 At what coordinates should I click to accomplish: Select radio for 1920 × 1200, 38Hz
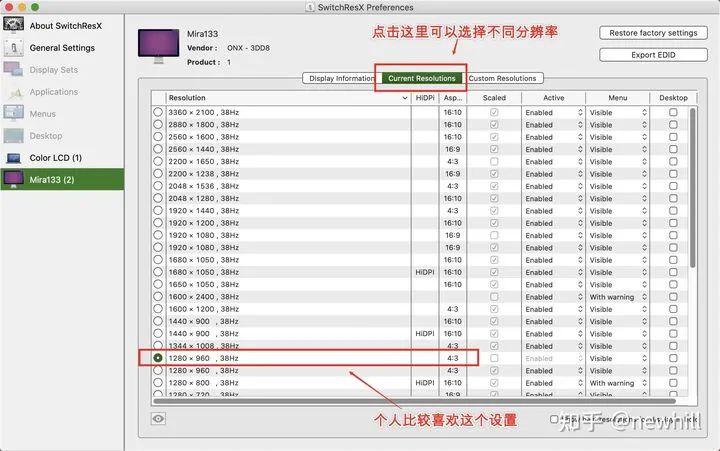pyautogui.click(x=158, y=223)
